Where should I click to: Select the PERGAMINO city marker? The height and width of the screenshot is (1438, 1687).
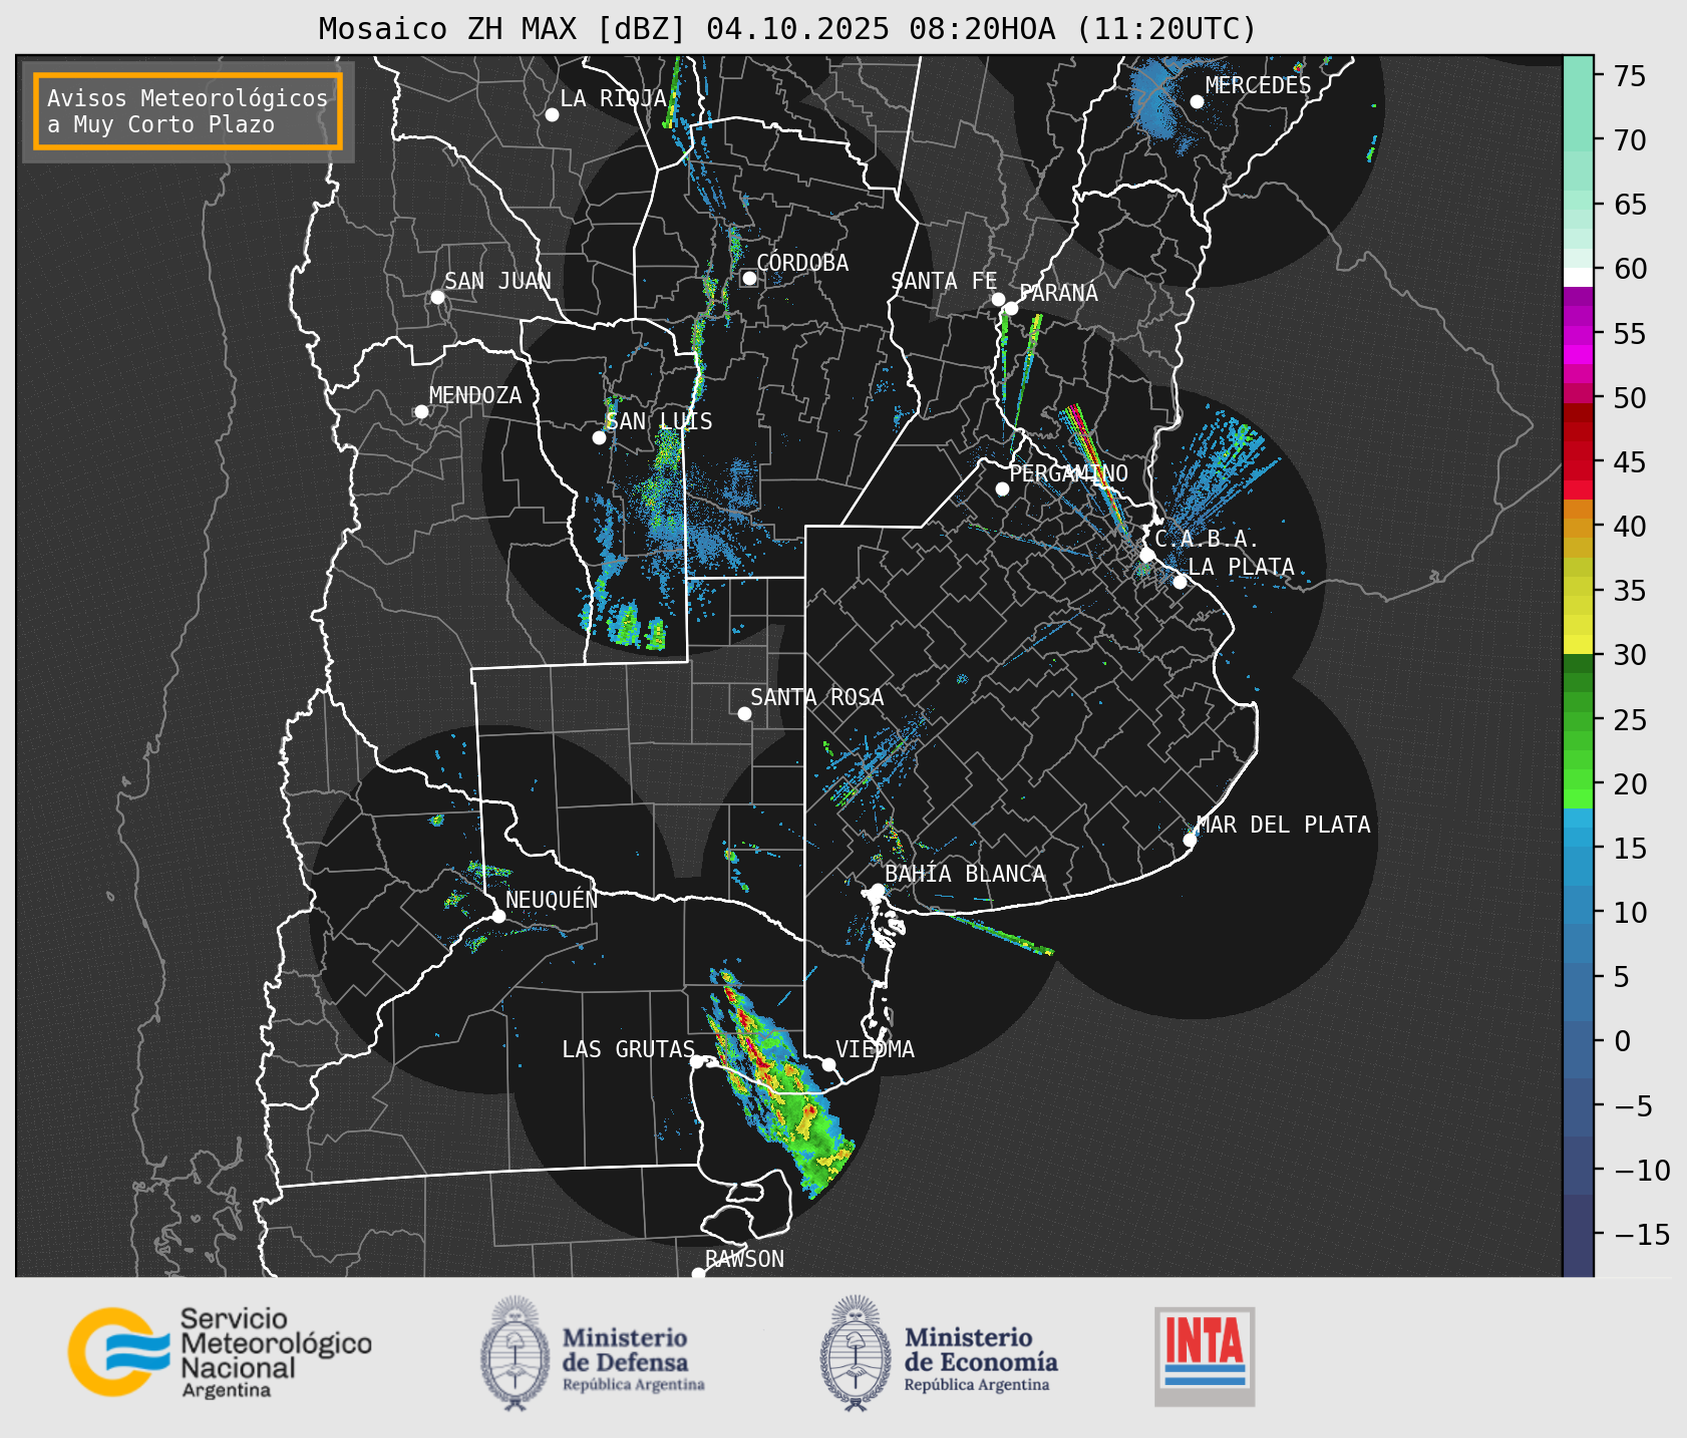pyautogui.click(x=1002, y=489)
